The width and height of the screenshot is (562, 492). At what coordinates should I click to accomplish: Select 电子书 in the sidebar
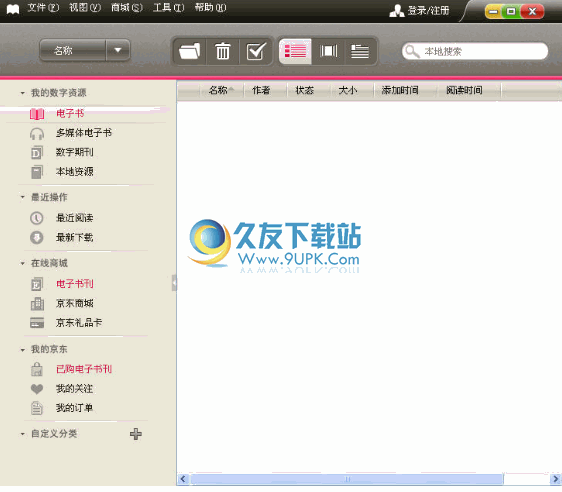point(70,114)
